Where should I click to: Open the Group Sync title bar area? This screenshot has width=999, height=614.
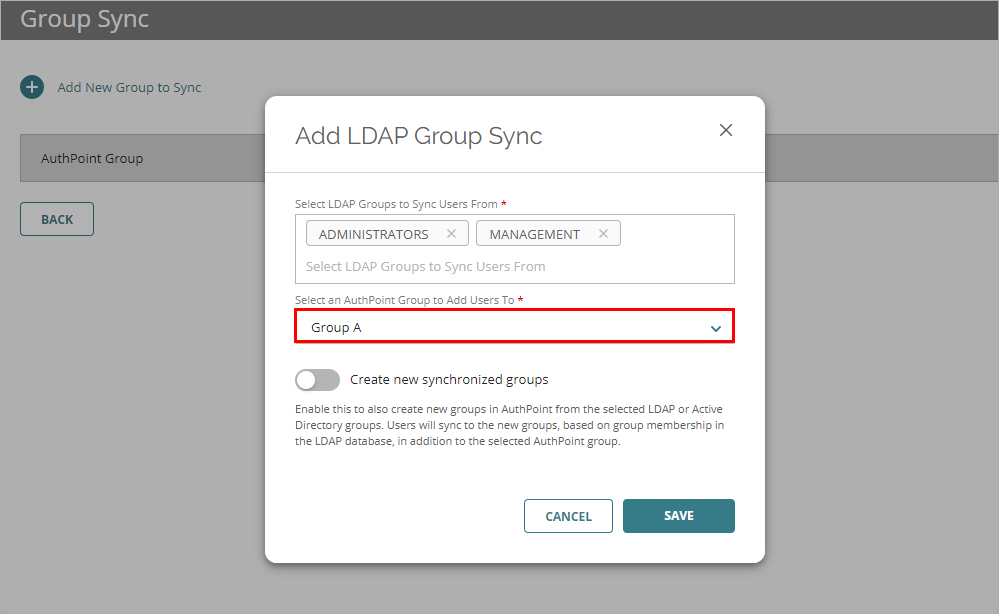coord(84,19)
